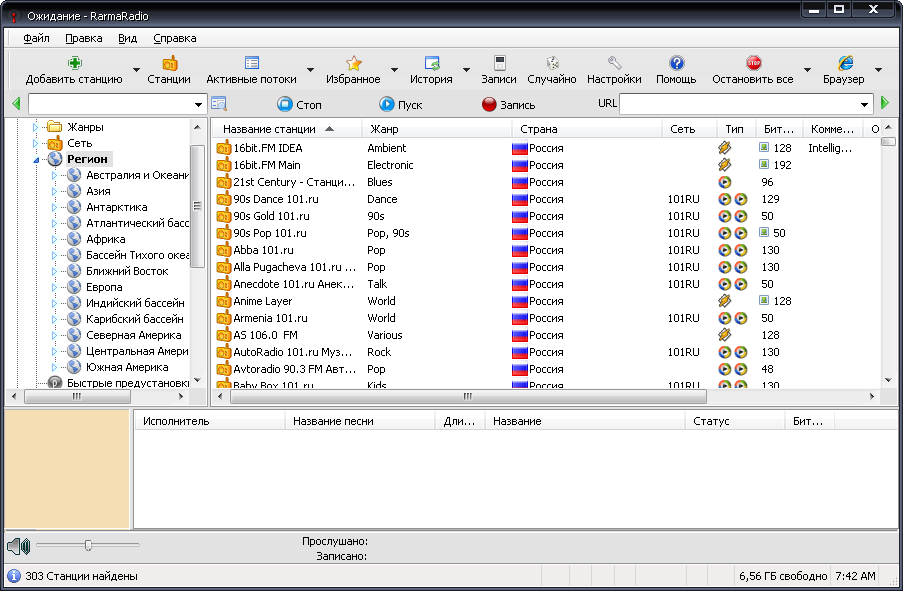Expand the Европа region tree node
Image resolution: width=903 pixels, height=591 pixels.
pos(55,287)
